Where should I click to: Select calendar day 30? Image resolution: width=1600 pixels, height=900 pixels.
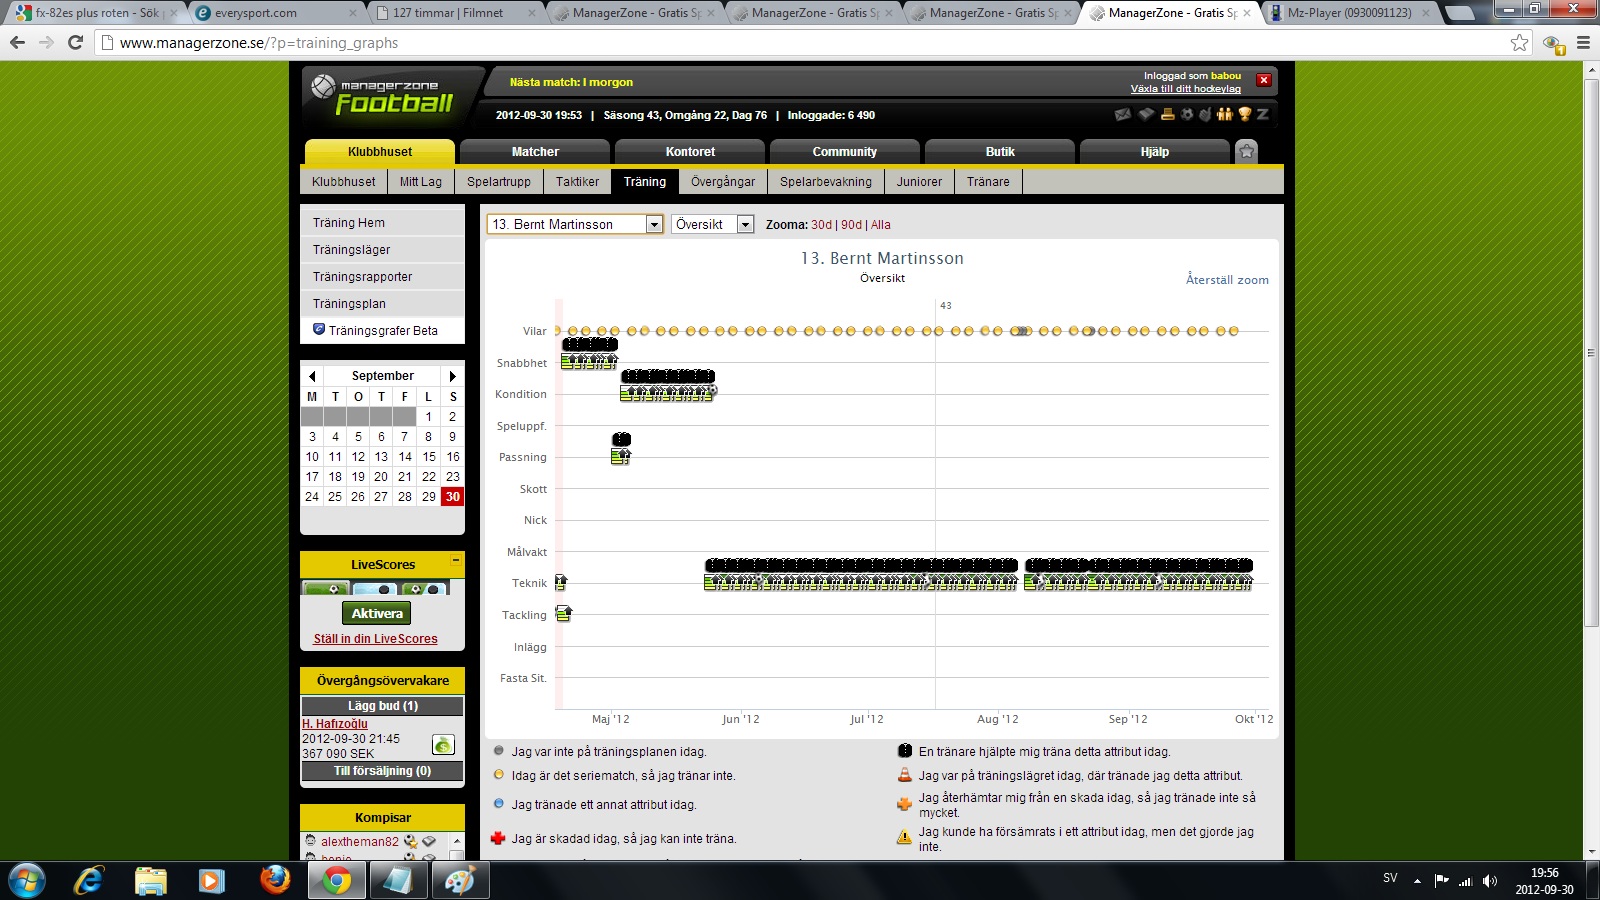(x=453, y=497)
